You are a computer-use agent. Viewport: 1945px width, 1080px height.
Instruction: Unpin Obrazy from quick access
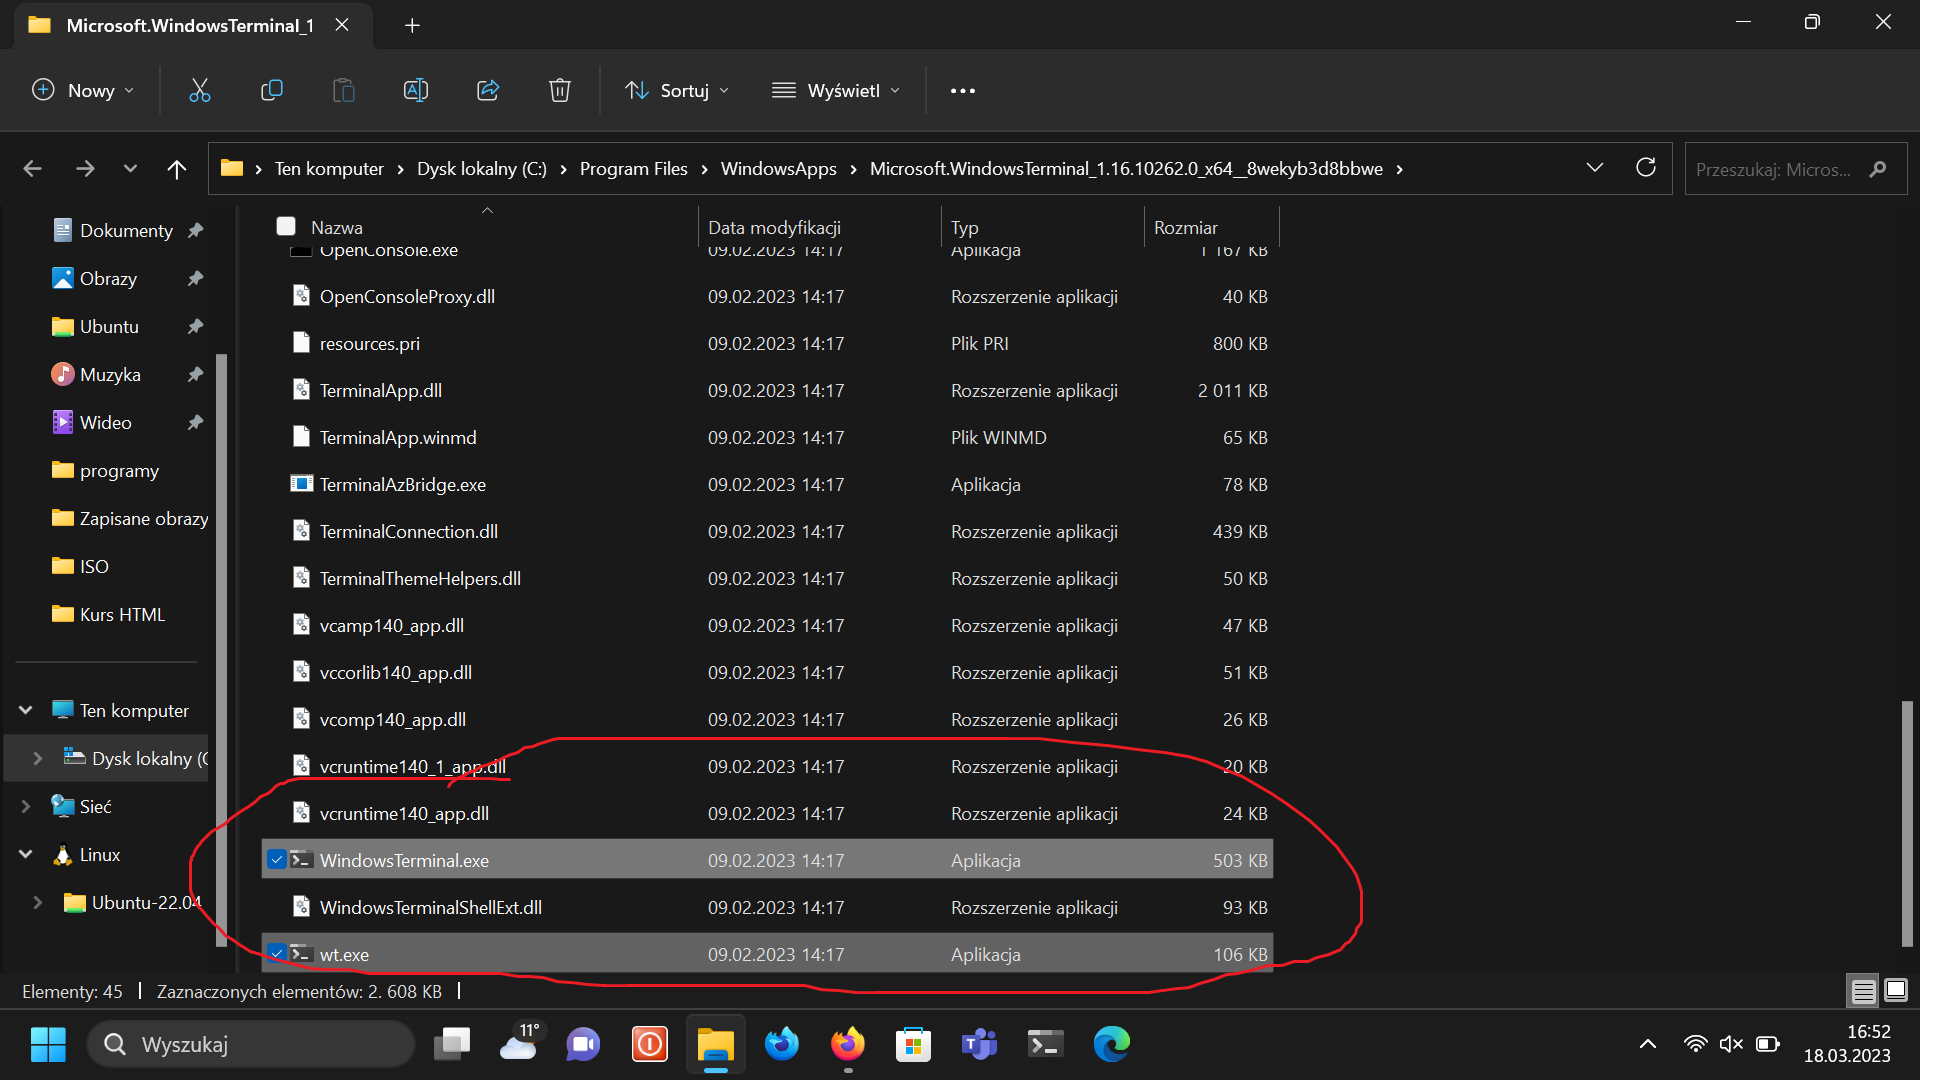196,279
